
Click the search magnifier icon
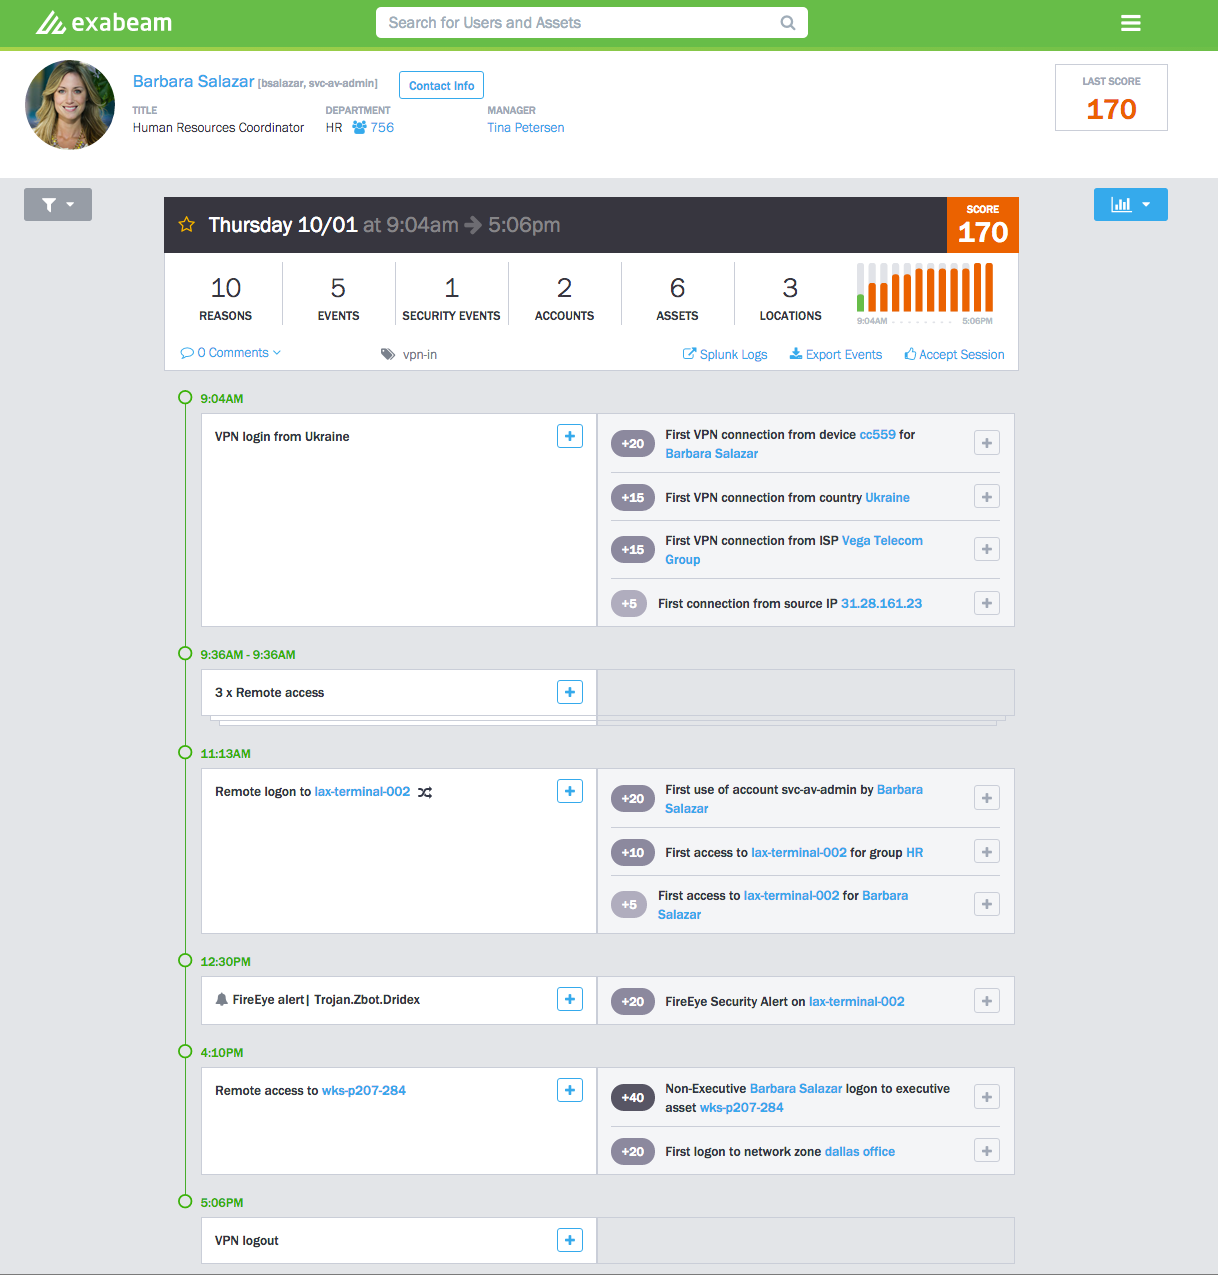click(788, 23)
